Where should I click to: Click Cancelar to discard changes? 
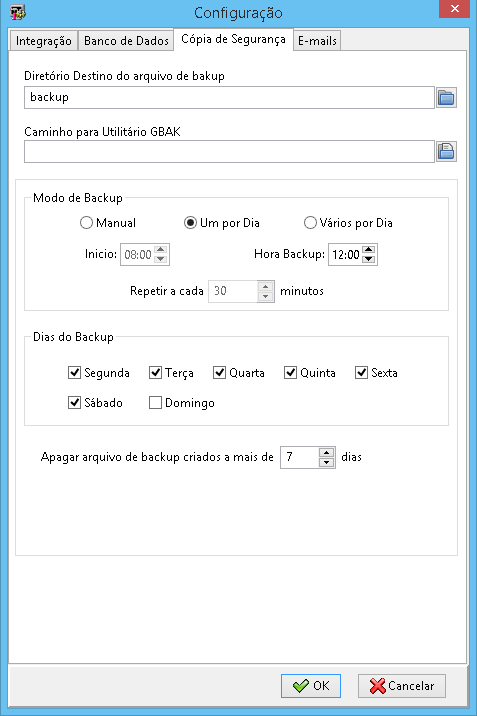(402, 685)
